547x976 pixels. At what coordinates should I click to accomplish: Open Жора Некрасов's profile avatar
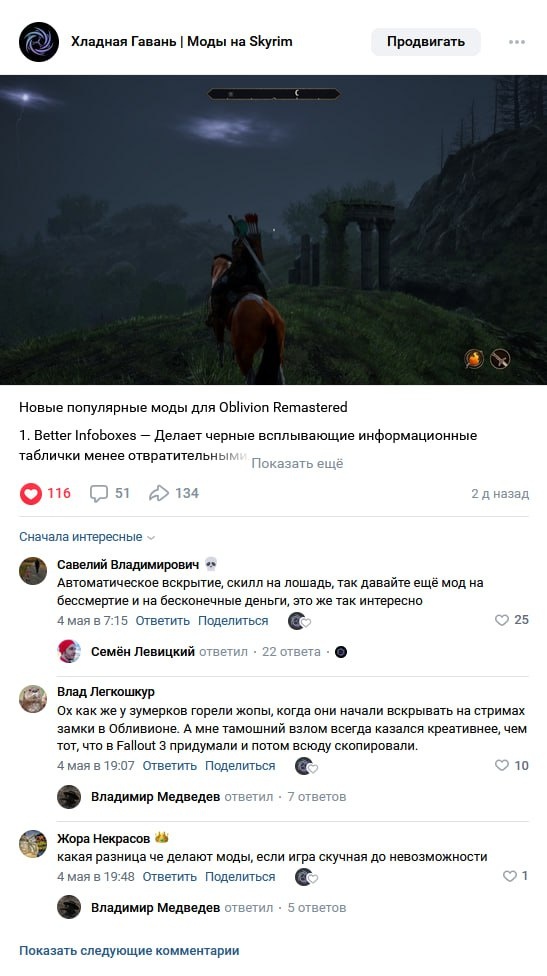click(x=33, y=844)
